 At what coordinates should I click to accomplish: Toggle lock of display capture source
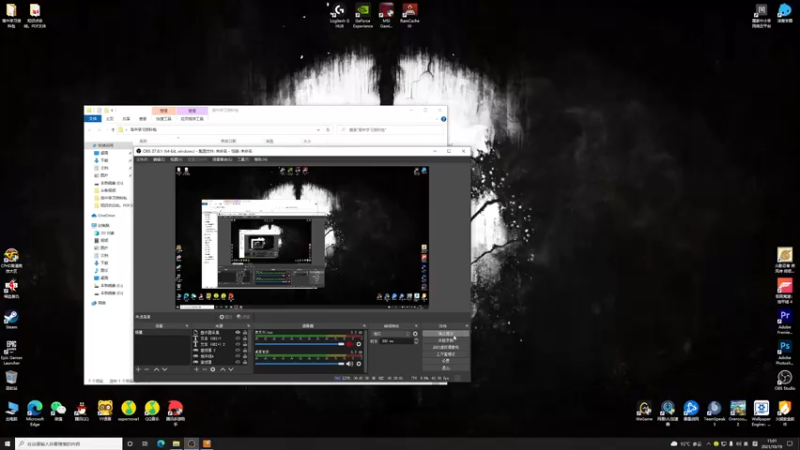coord(245,332)
